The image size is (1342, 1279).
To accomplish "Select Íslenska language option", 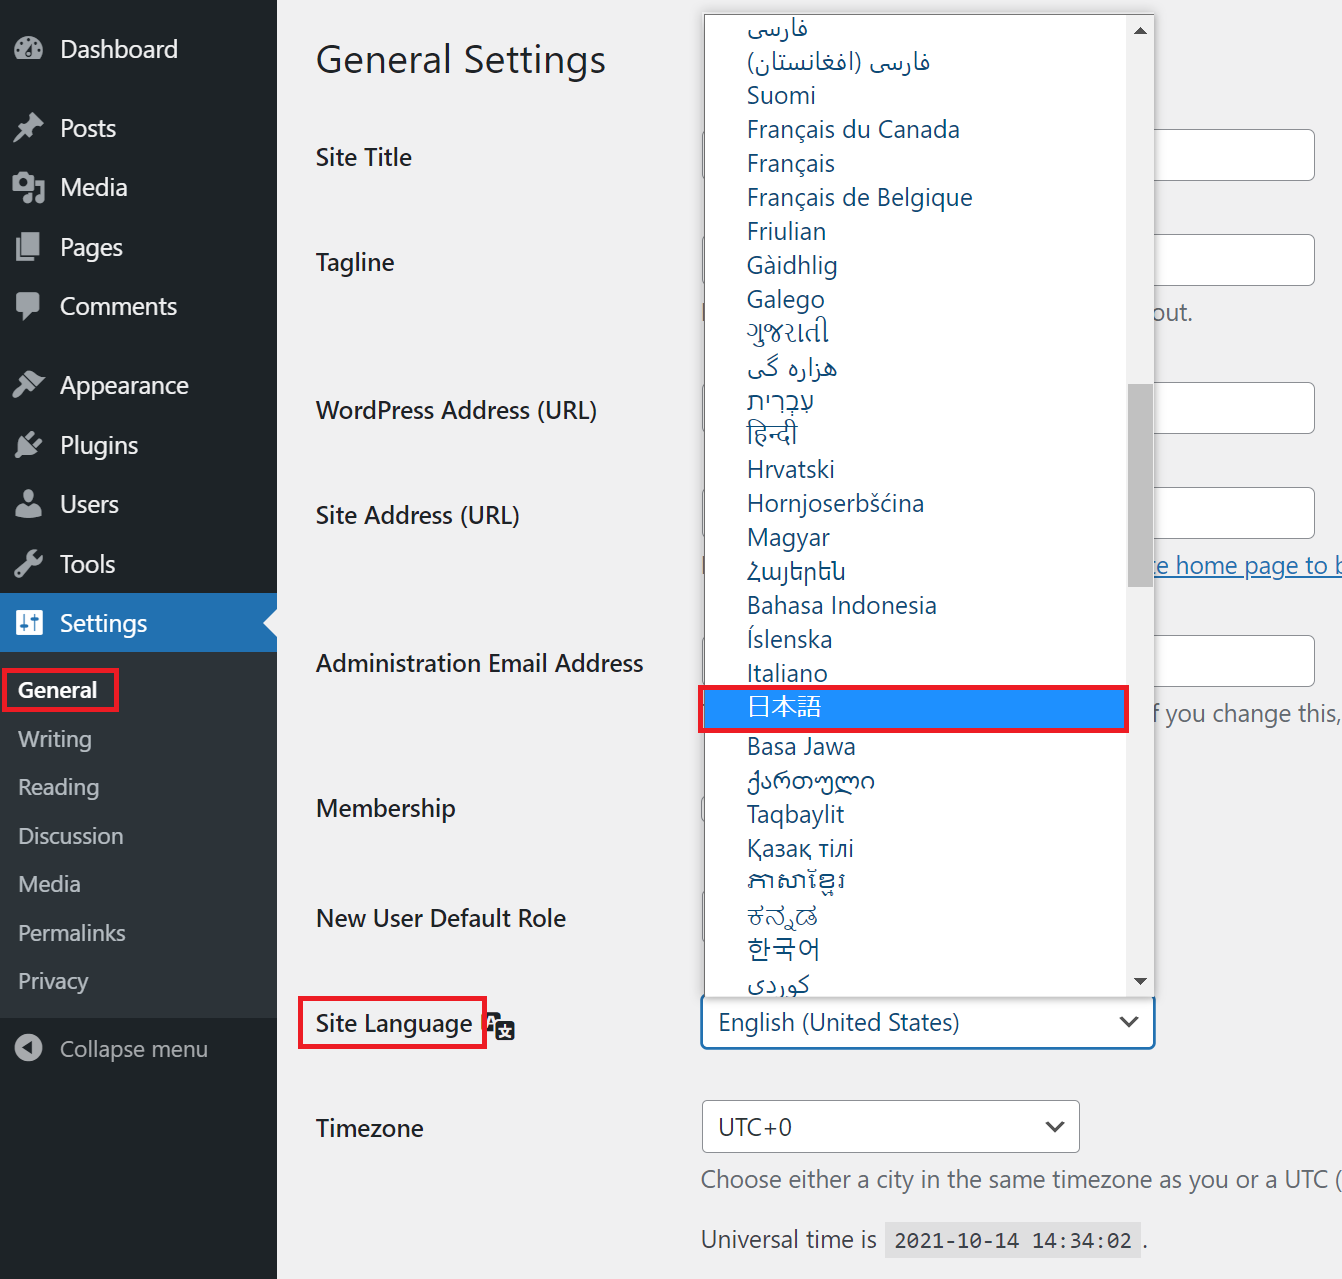I will pos(915,640).
